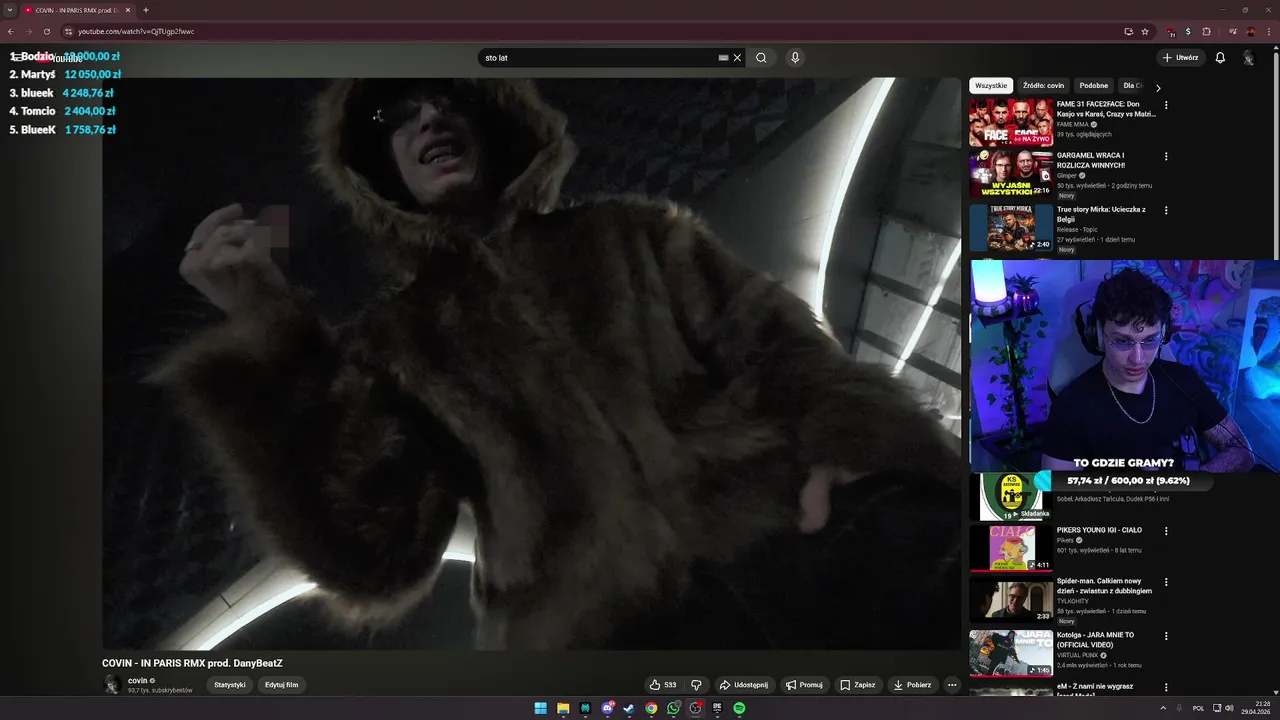1280x720 pixels.
Task: Open Windows Start menu
Action: pyautogui.click(x=541, y=708)
